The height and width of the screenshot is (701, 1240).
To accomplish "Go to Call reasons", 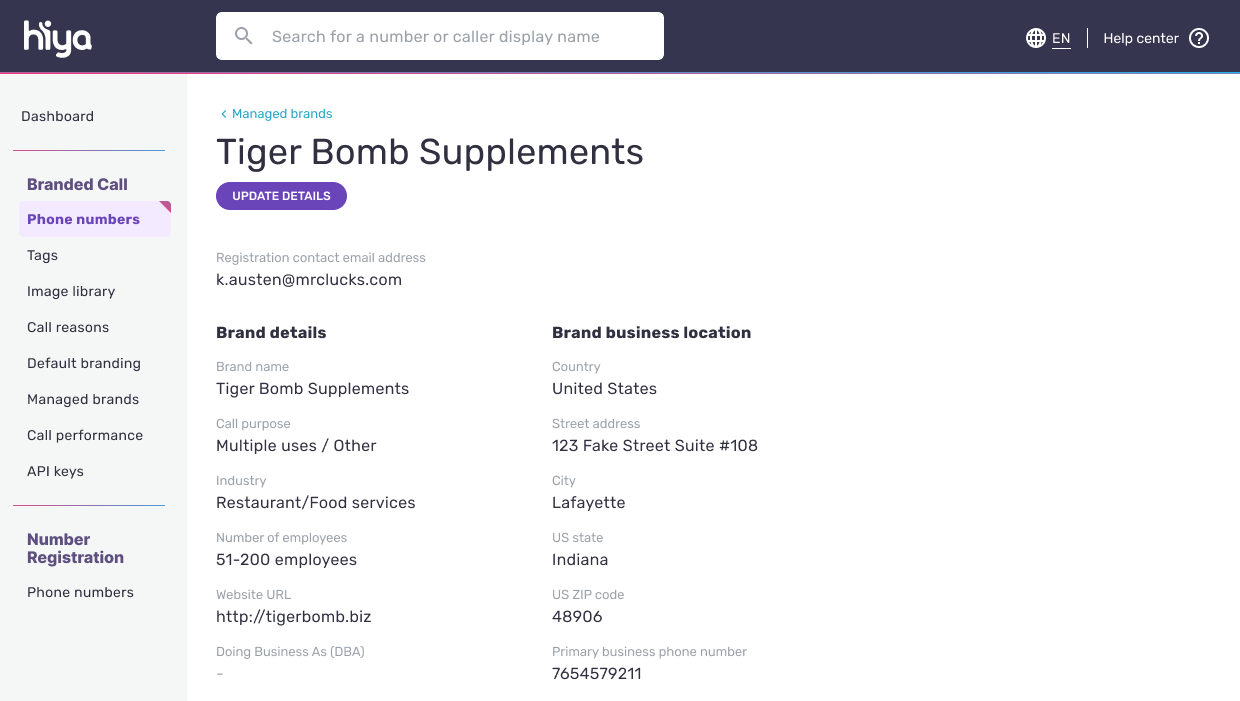I will pyautogui.click(x=68, y=327).
